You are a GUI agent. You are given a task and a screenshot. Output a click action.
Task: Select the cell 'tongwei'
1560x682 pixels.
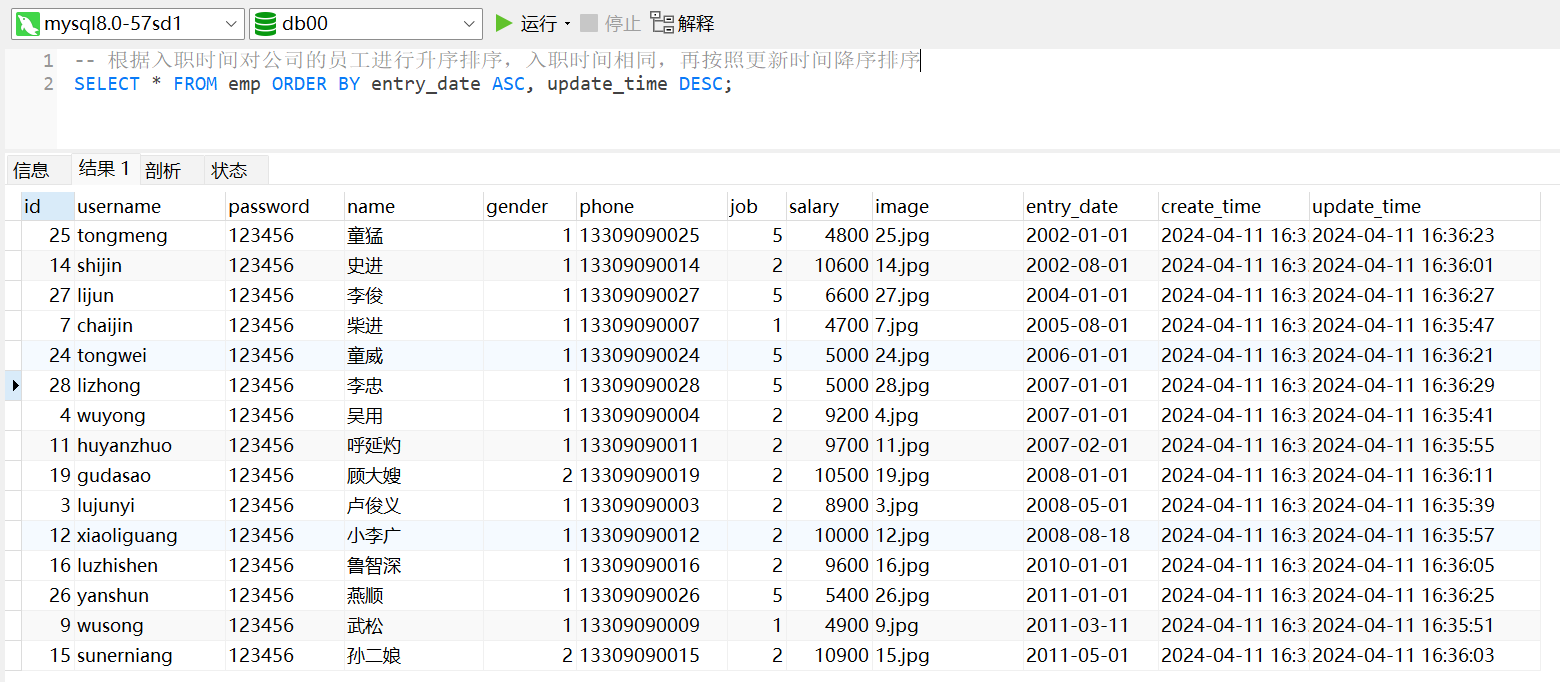click(x=150, y=356)
